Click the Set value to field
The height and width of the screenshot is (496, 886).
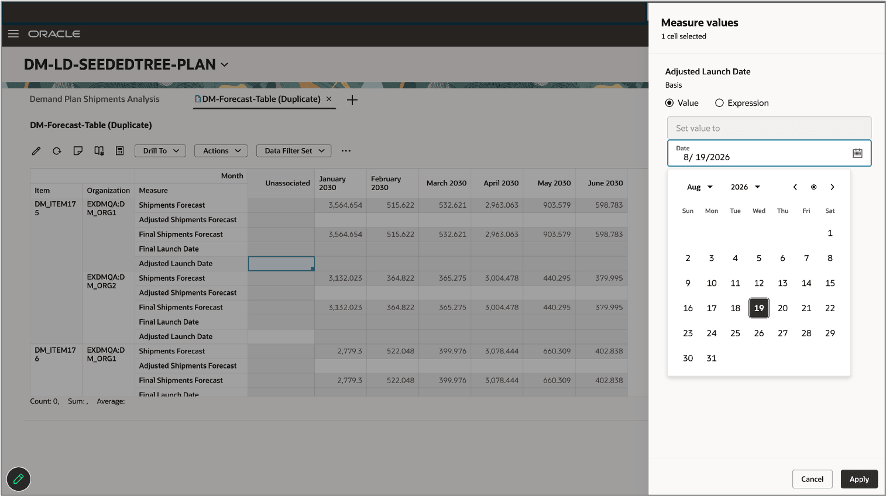tap(769, 128)
